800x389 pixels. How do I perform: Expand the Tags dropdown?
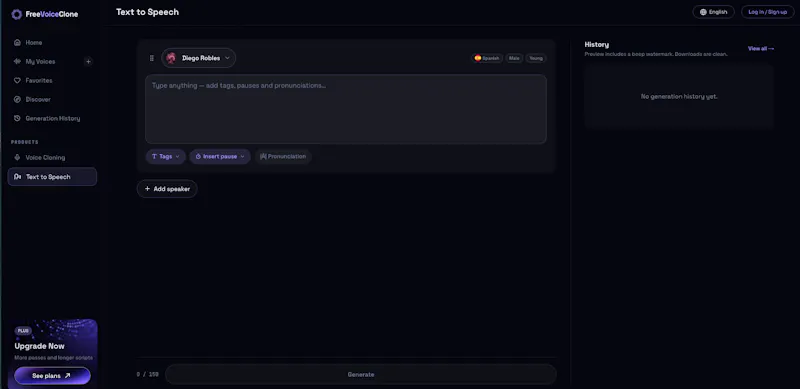[x=165, y=157]
